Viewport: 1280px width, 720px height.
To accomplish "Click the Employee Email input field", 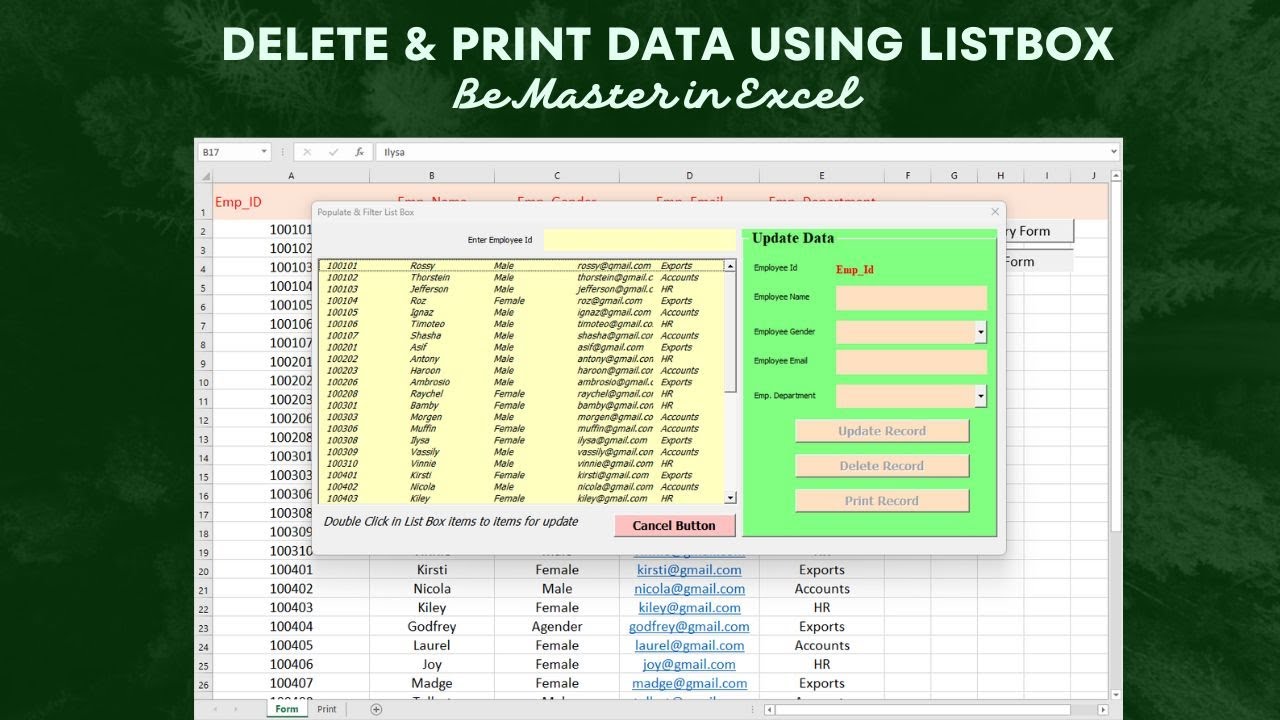I will [x=911, y=362].
